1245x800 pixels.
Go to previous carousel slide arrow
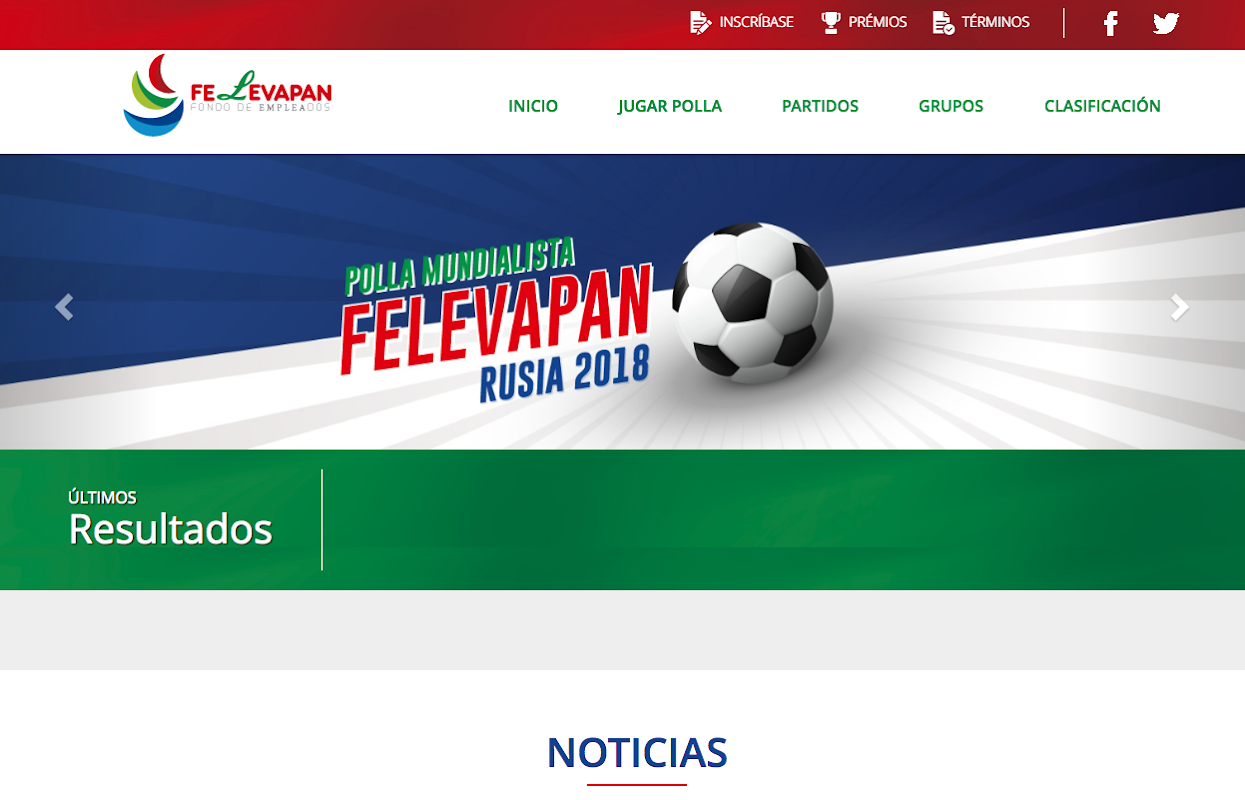pos(64,307)
